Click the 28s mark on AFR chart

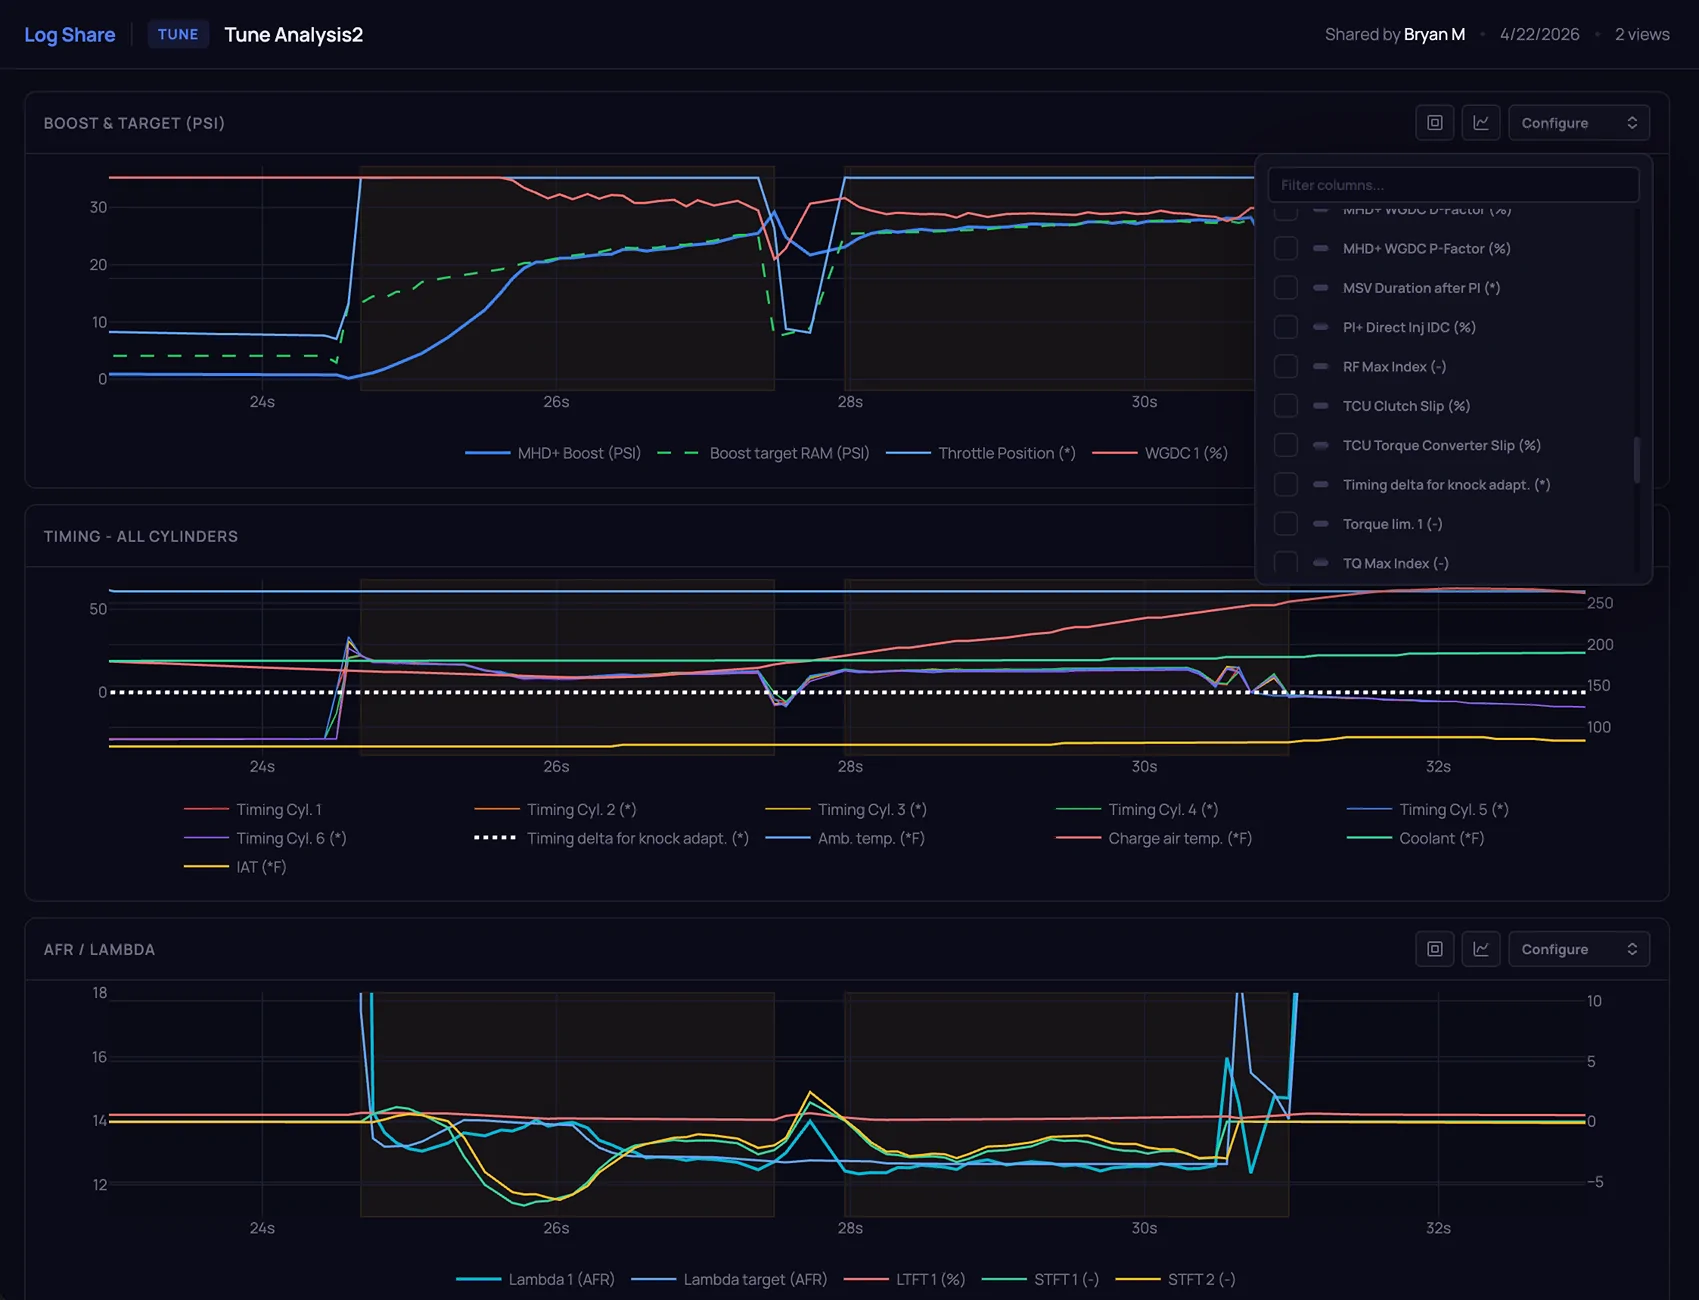850,1228
